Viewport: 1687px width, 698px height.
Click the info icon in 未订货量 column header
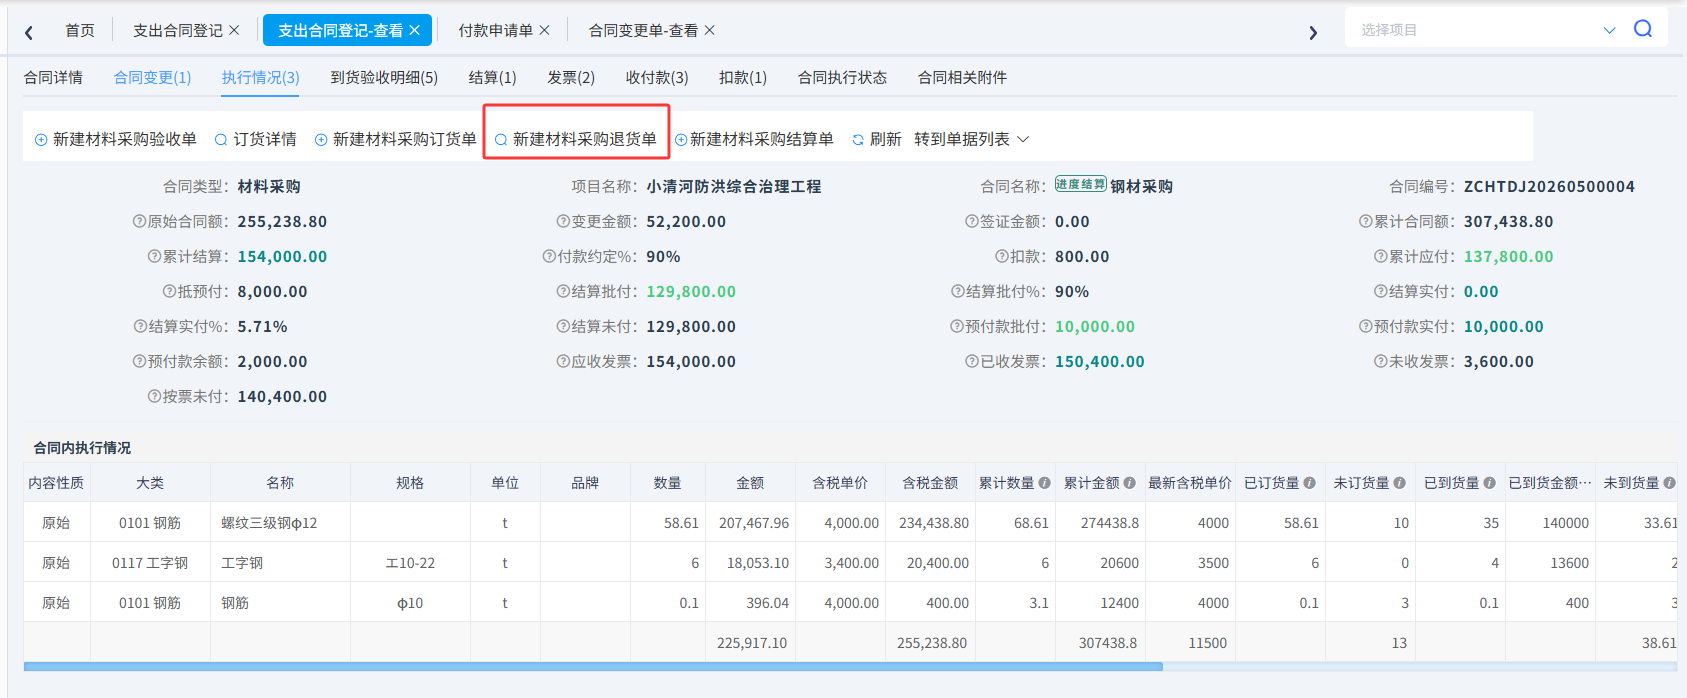coord(1400,483)
